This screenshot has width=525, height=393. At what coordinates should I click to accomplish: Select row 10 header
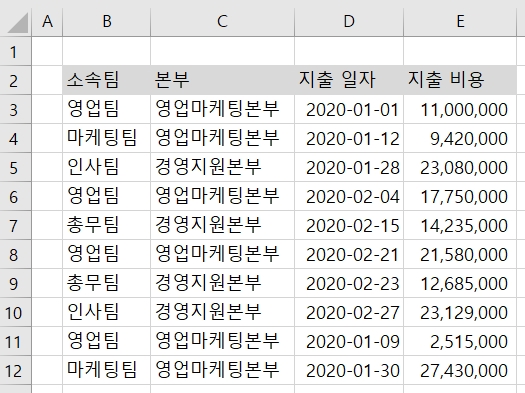click(15, 312)
